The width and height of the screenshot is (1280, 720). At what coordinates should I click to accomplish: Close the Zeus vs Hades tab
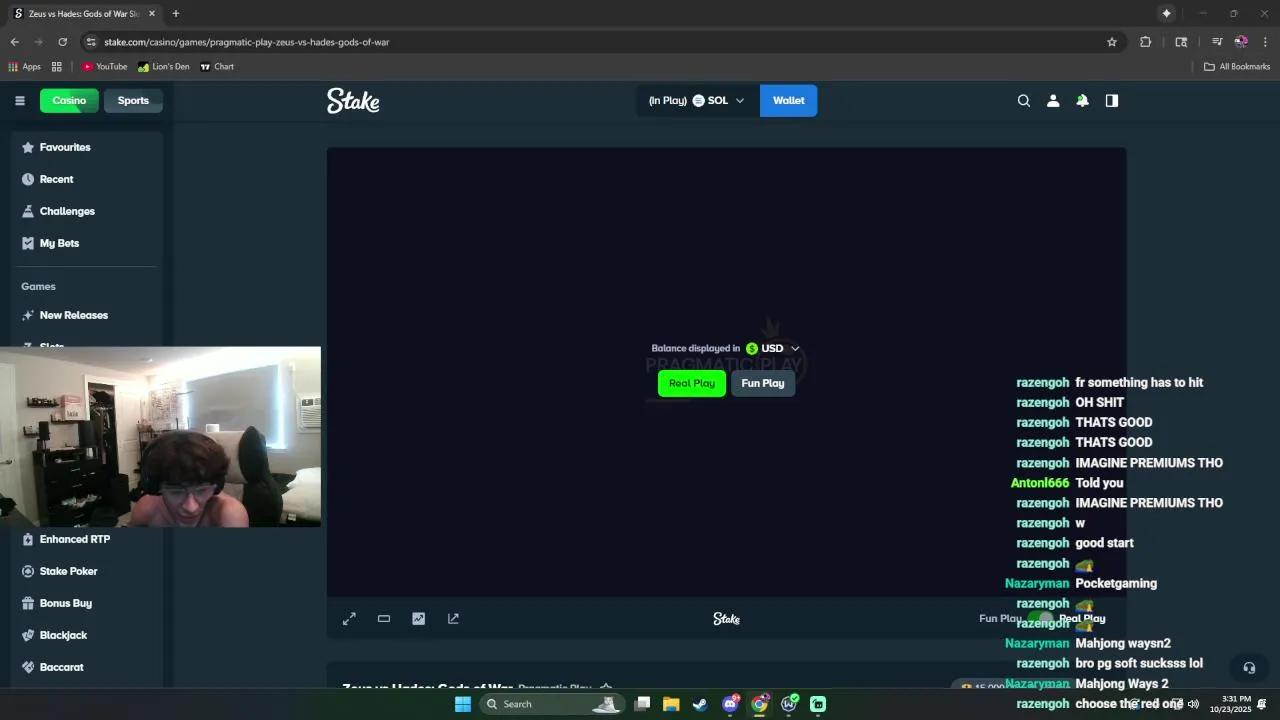[152, 13]
